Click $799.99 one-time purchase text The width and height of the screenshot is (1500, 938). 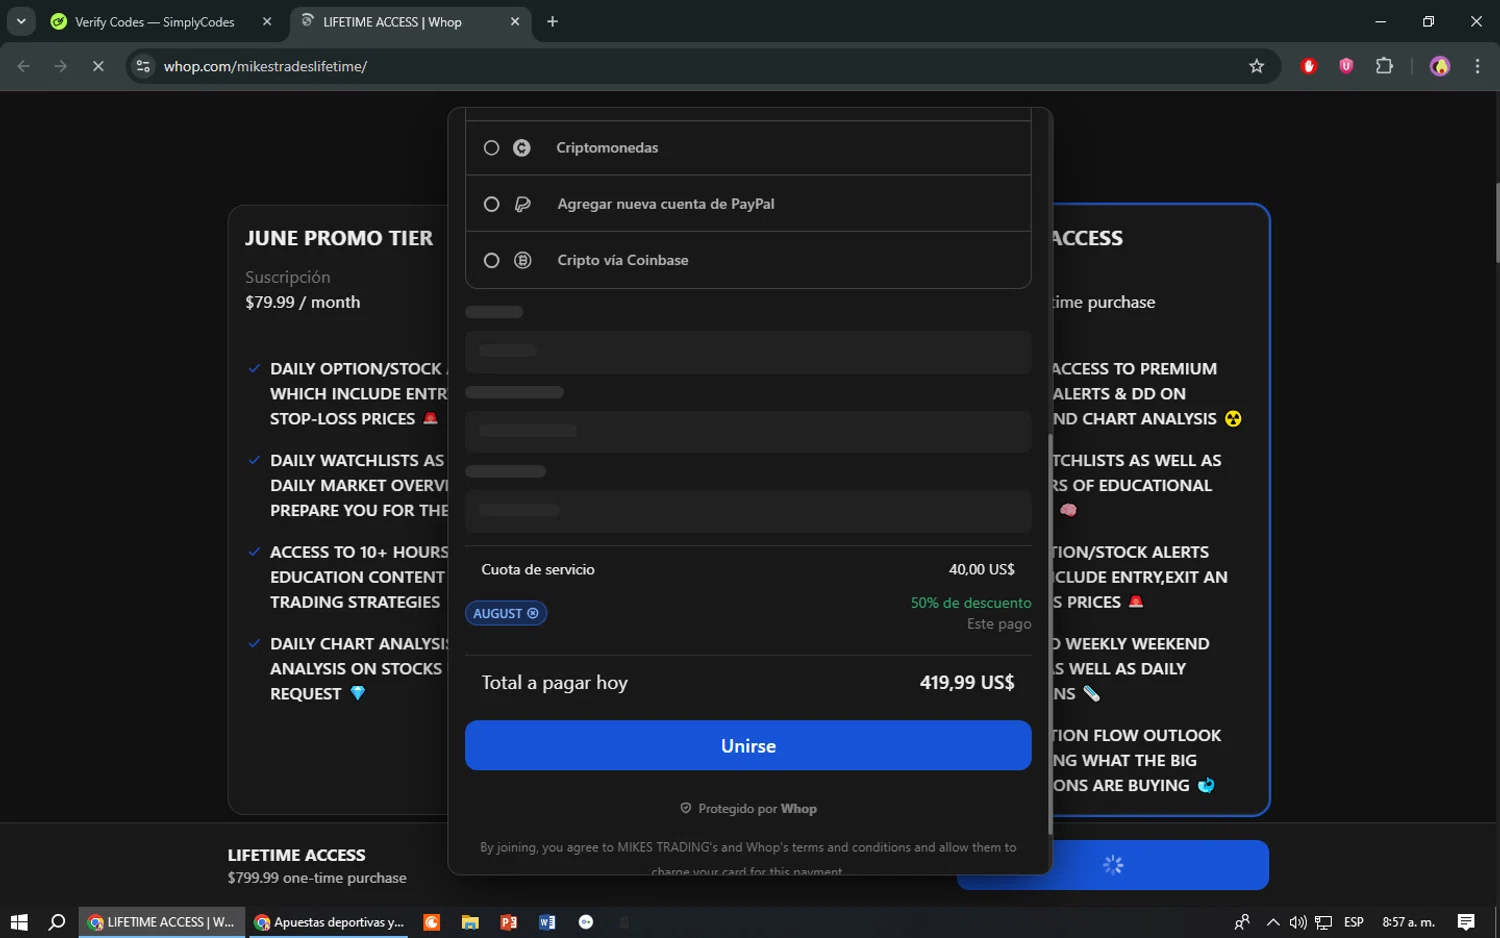coord(317,878)
